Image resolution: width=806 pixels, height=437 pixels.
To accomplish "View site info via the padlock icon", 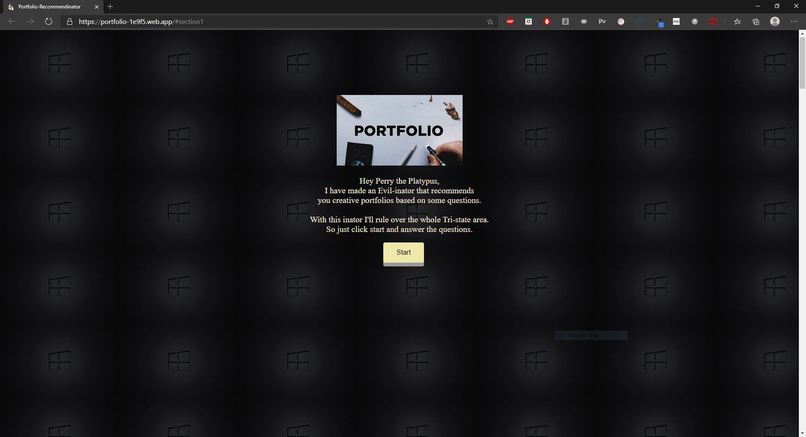I will (x=69, y=22).
